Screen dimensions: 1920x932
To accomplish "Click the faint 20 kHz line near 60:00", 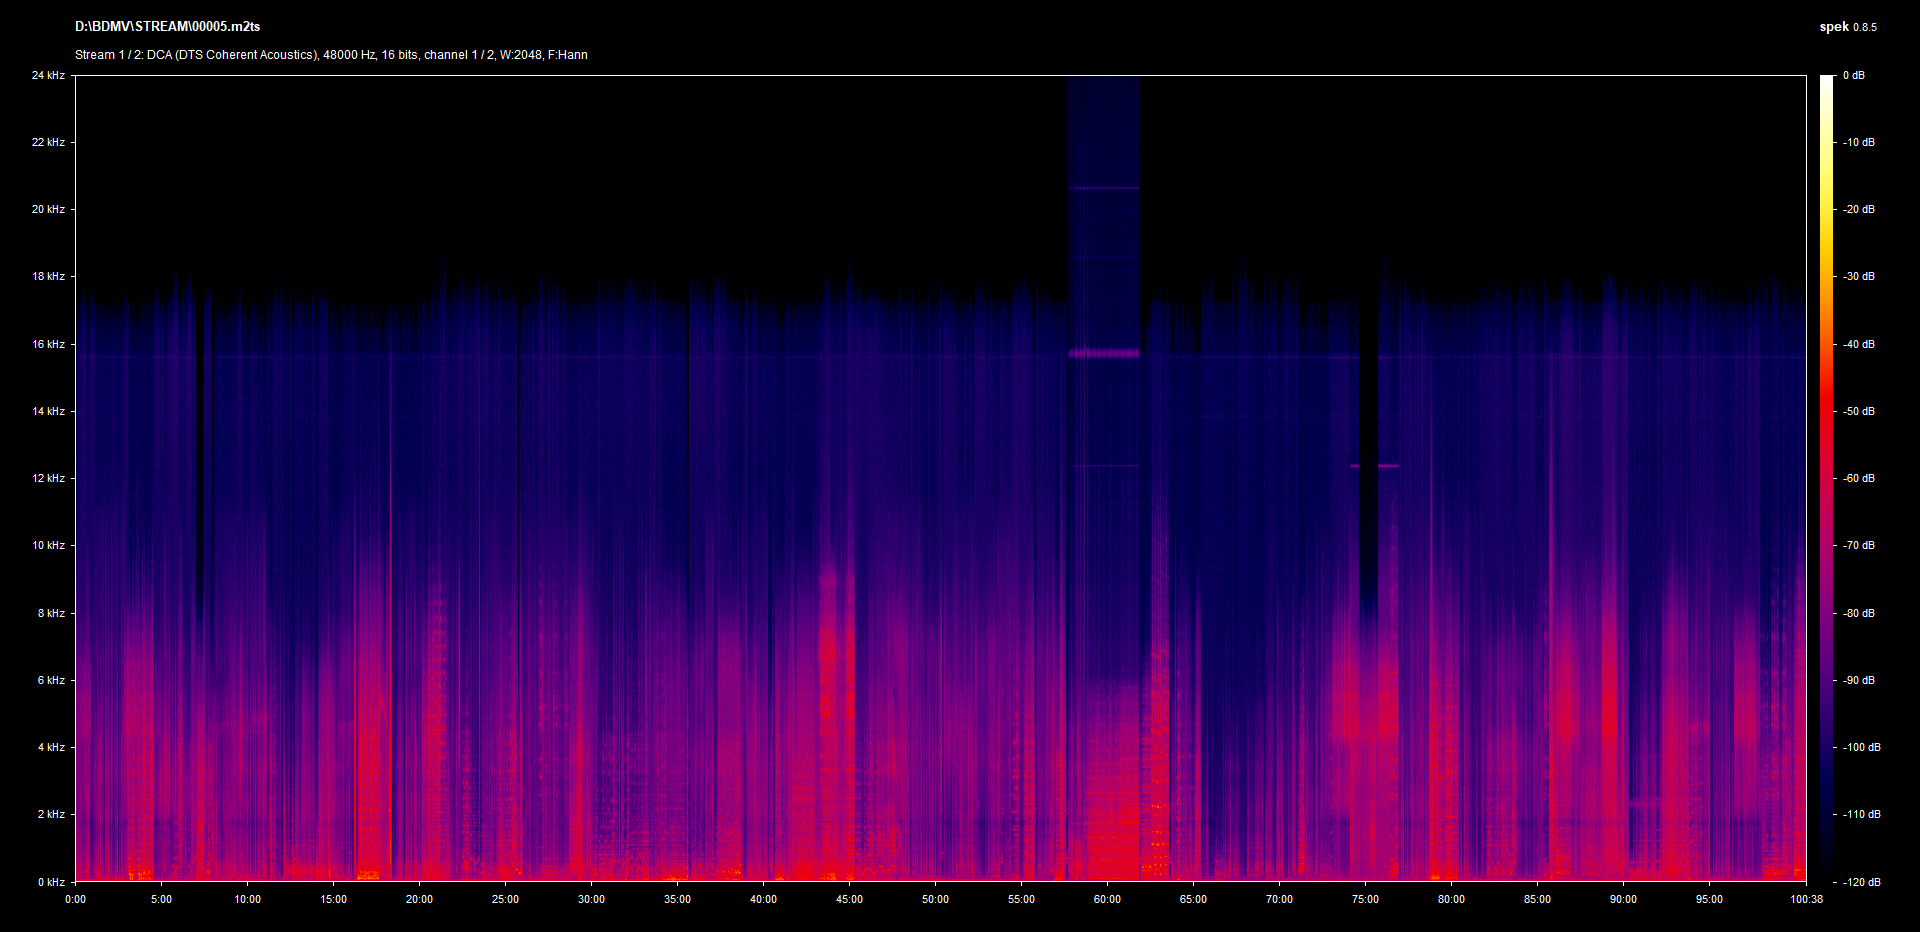I will tap(1103, 188).
